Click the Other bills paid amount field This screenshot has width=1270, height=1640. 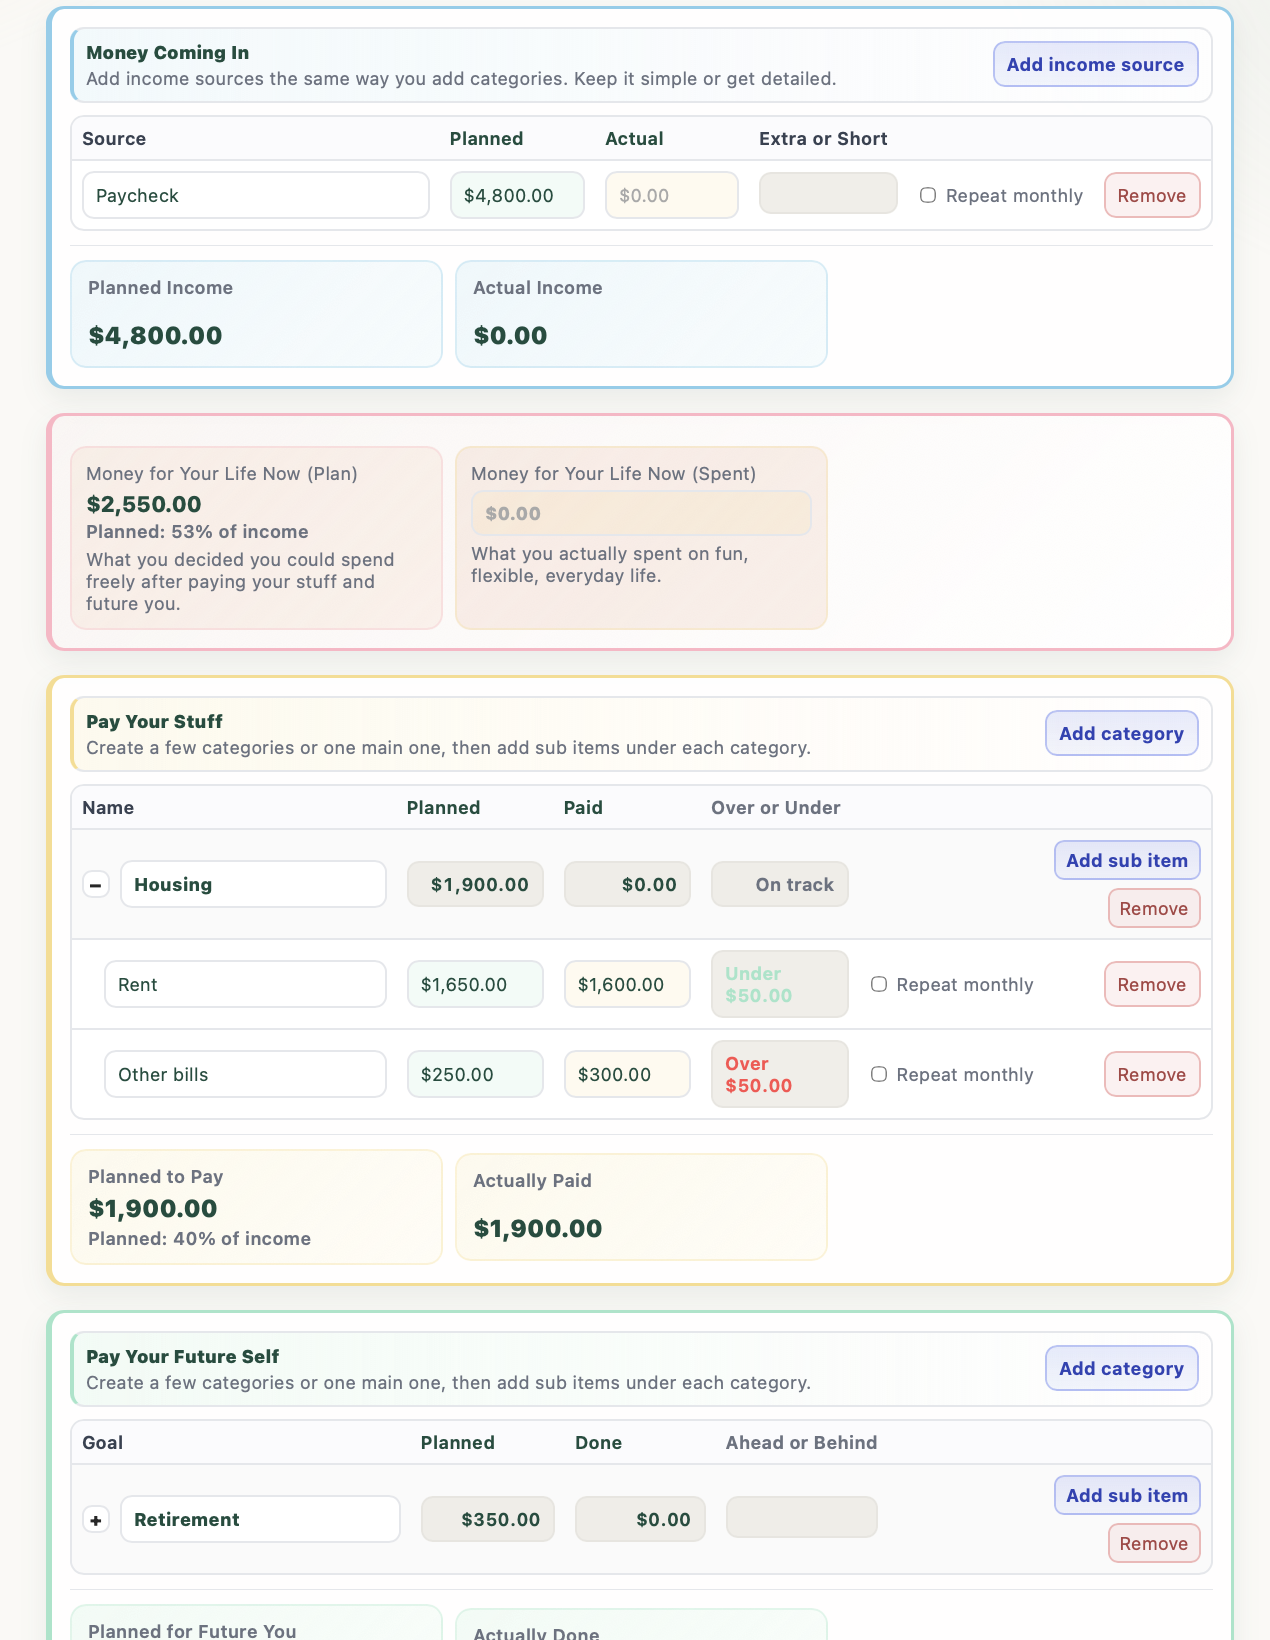coord(627,1074)
